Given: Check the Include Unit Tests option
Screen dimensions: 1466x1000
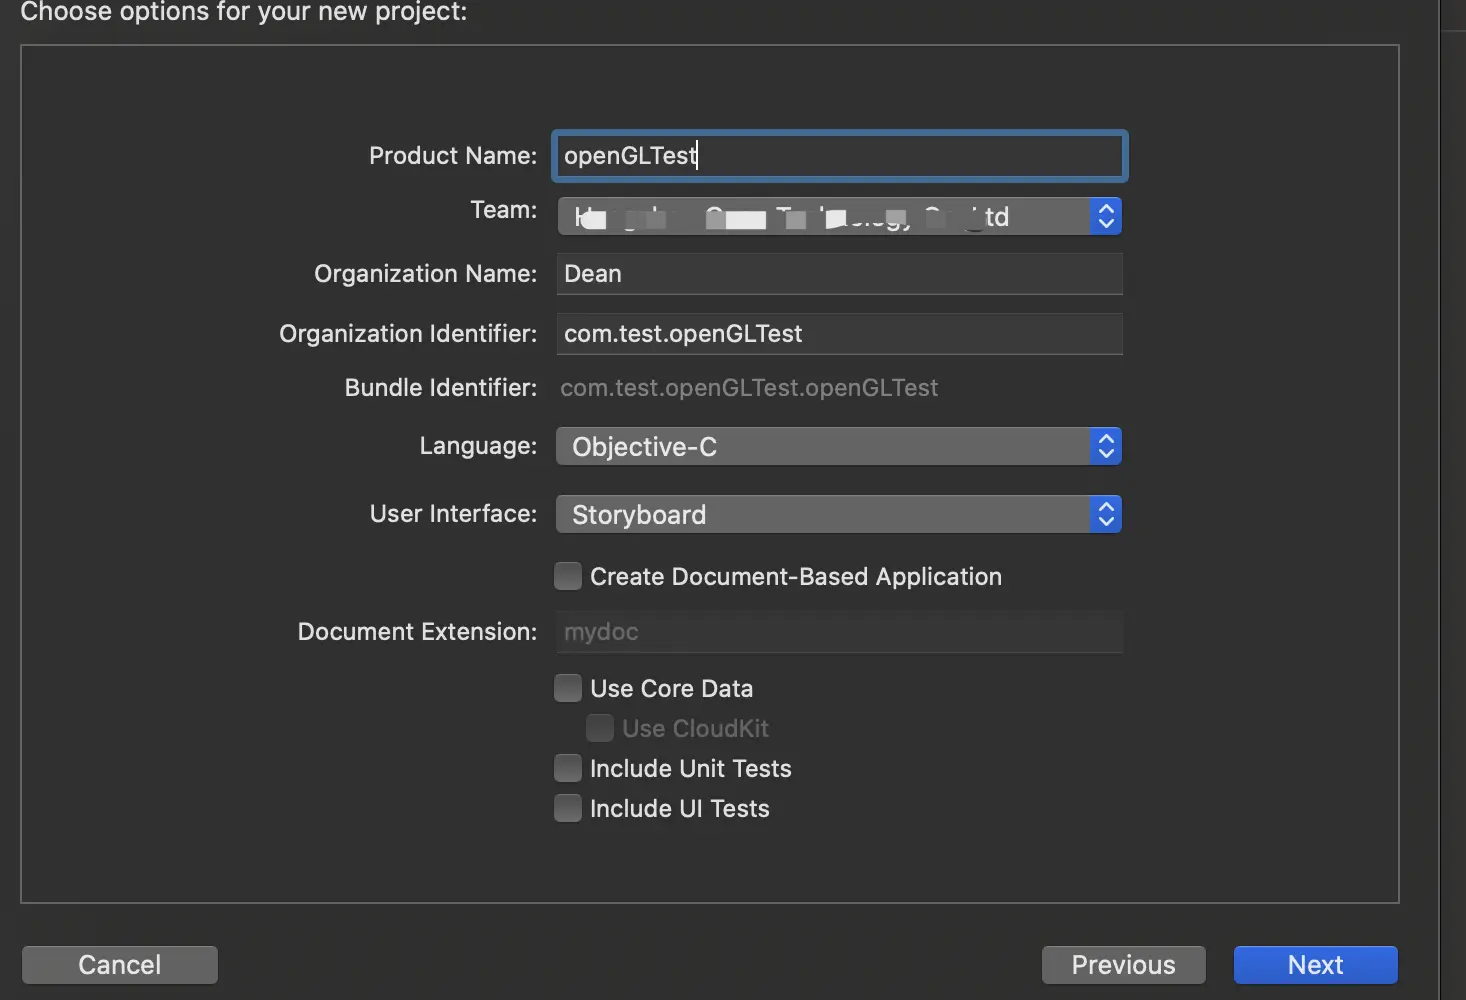Looking at the screenshot, I should pos(568,768).
